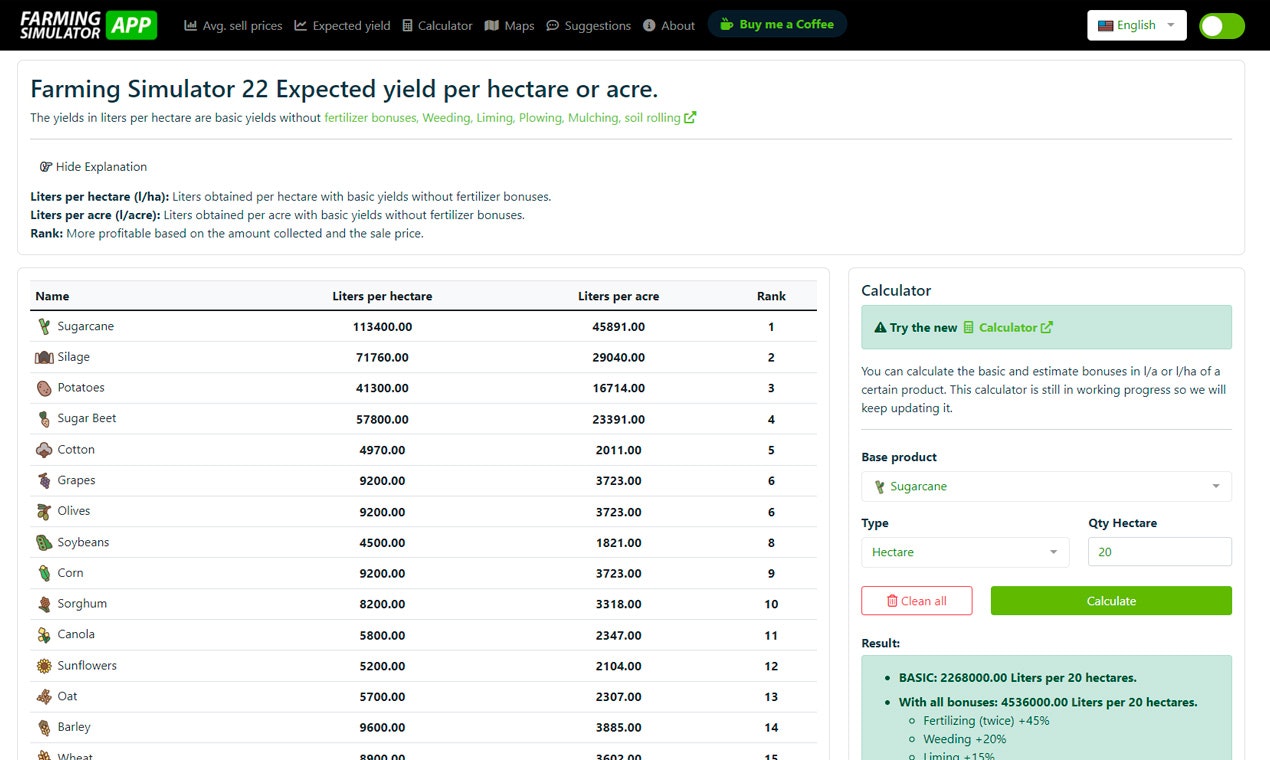Open Expected yield page
This screenshot has width=1270, height=760.
[x=342, y=26]
